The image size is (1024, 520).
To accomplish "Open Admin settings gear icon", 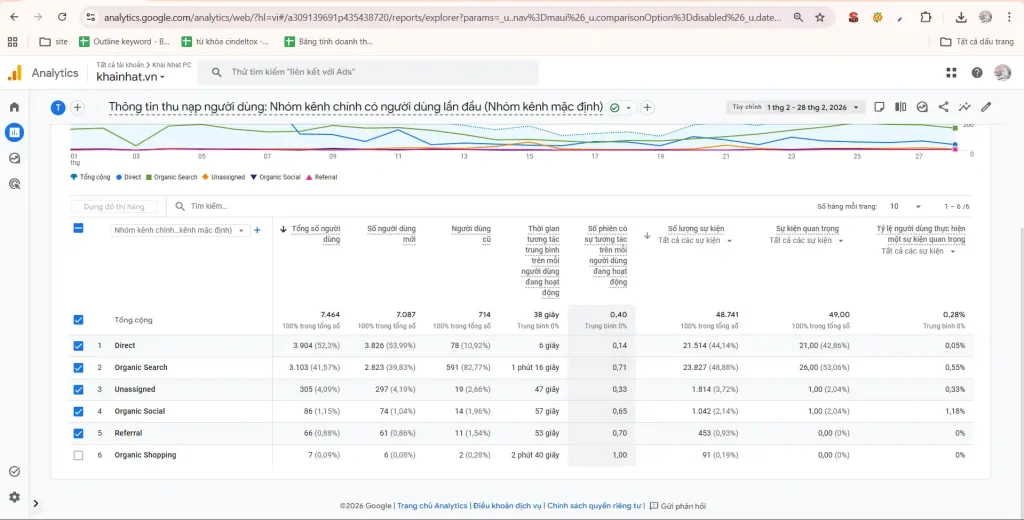I will click(x=14, y=497).
